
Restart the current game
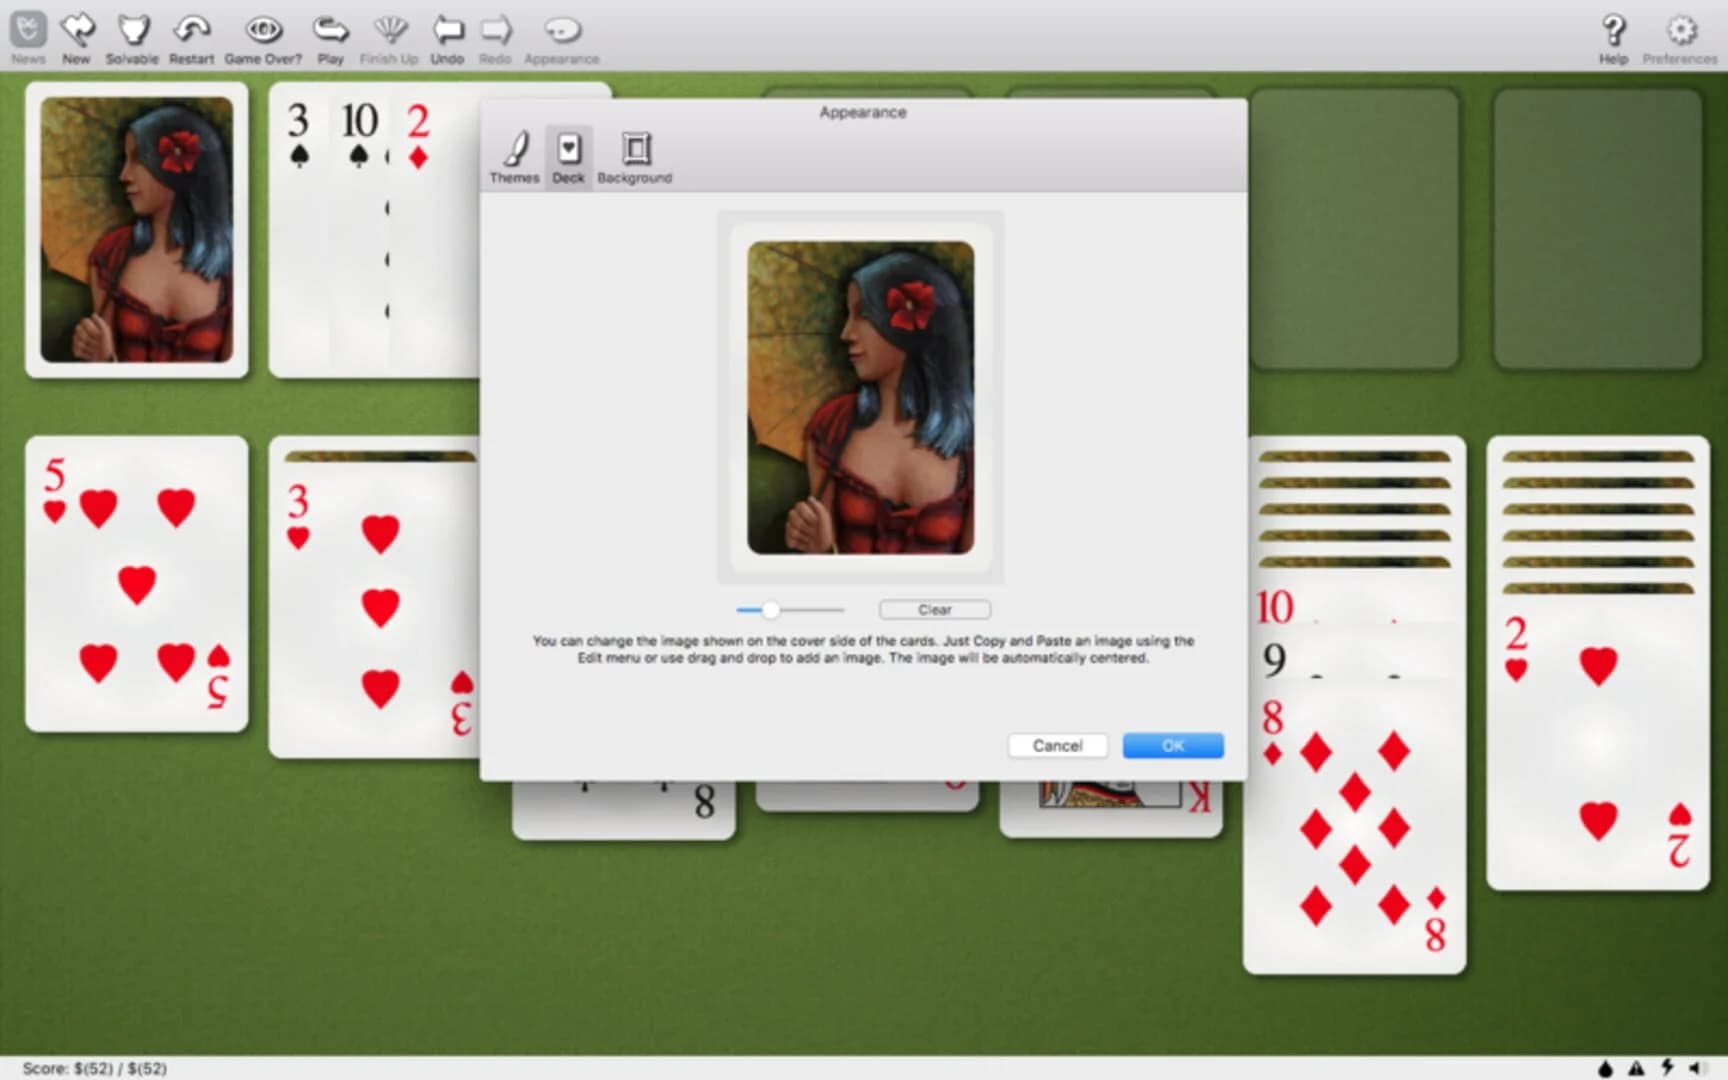pos(191,30)
